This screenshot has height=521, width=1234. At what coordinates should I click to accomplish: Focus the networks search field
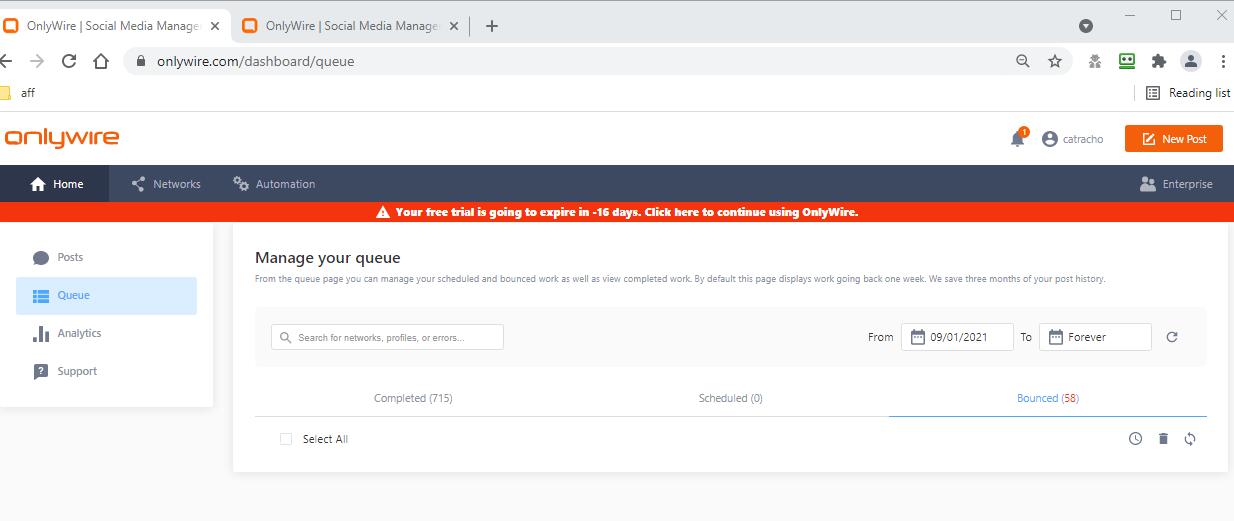[387, 337]
